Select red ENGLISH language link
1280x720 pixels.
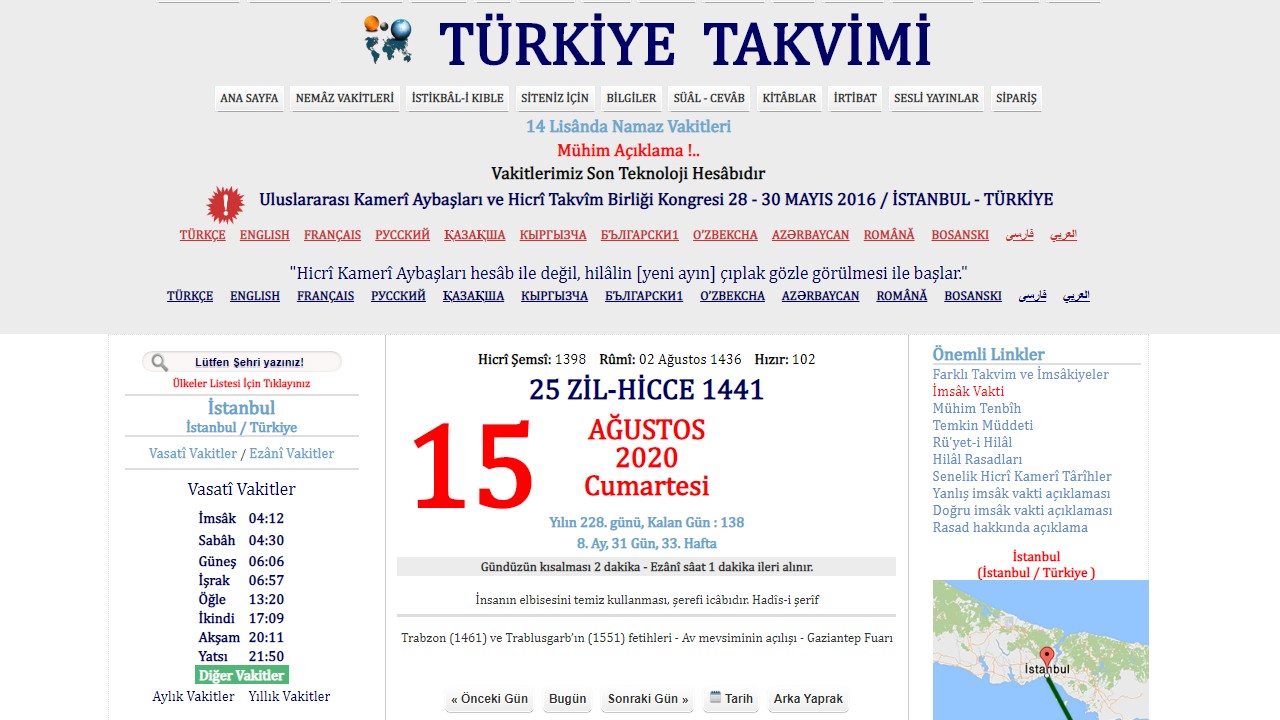point(265,235)
